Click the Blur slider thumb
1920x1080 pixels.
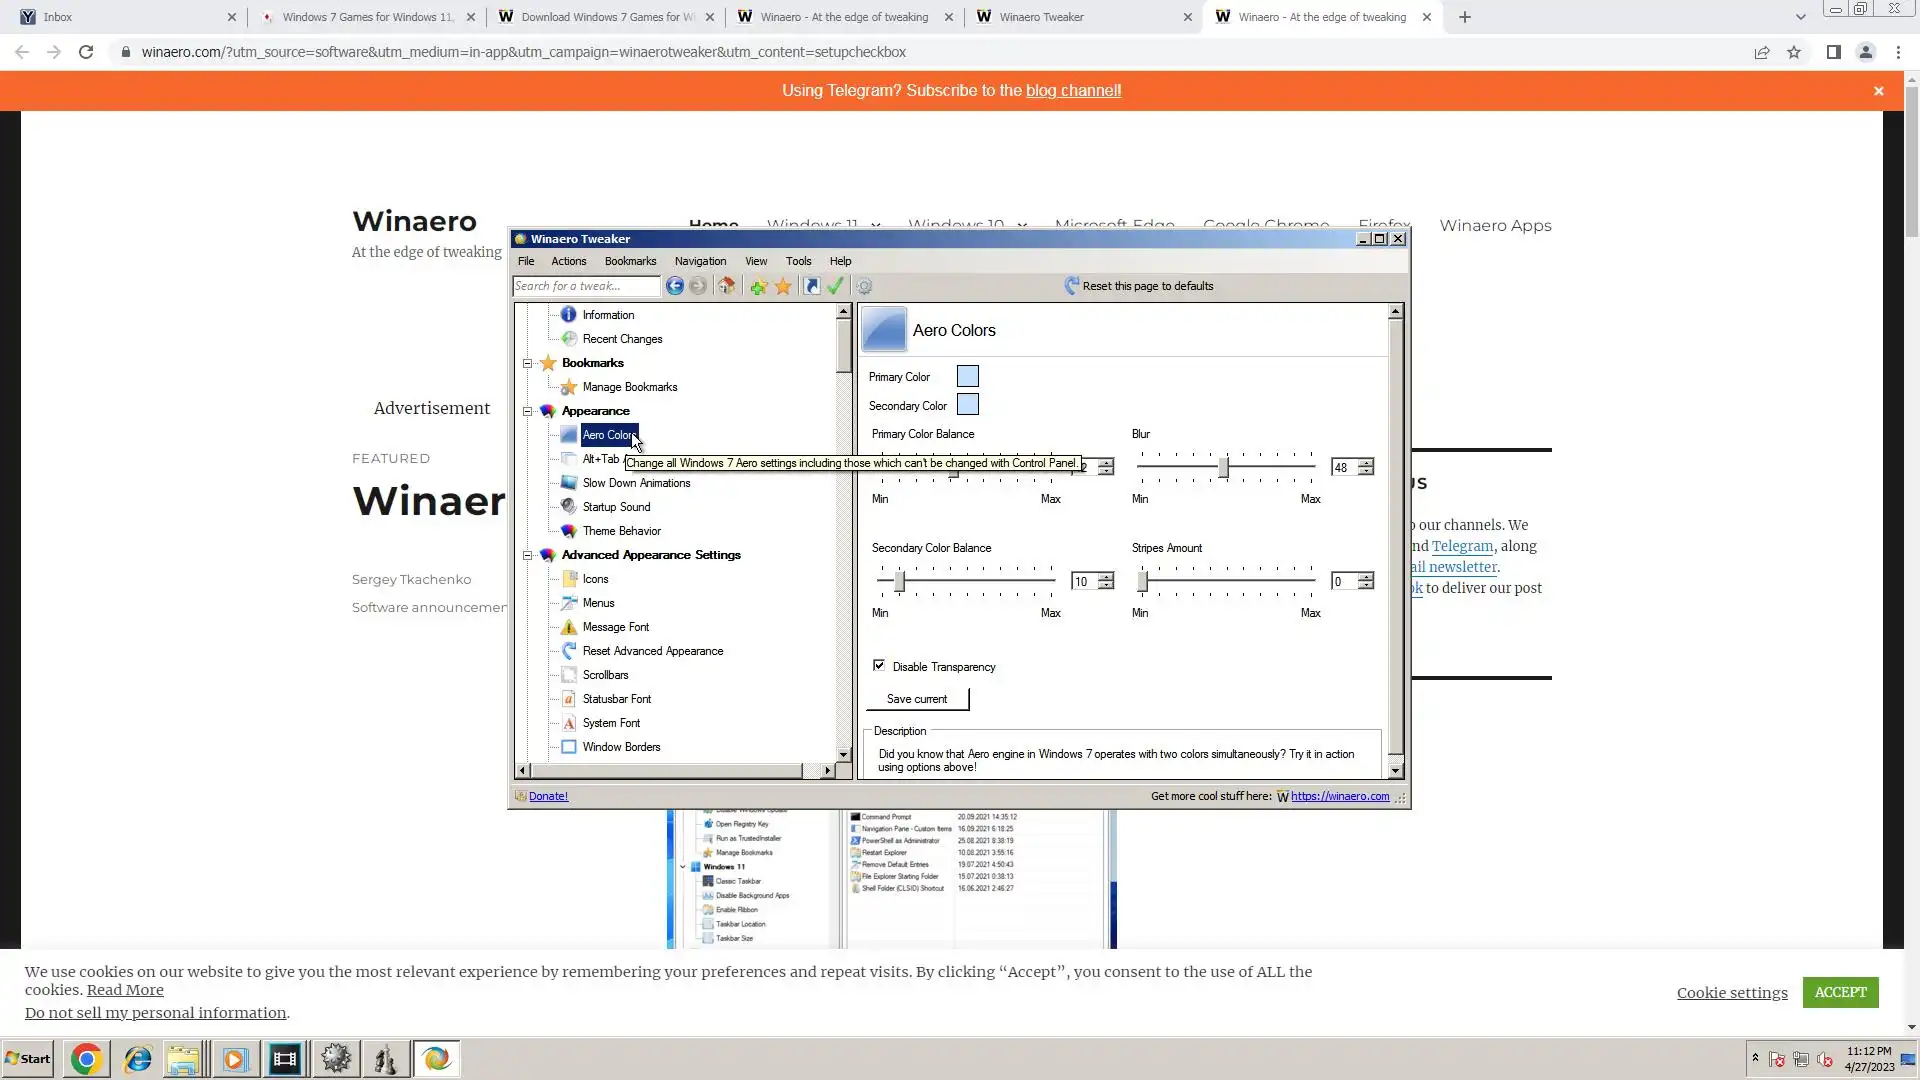(1223, 467)
